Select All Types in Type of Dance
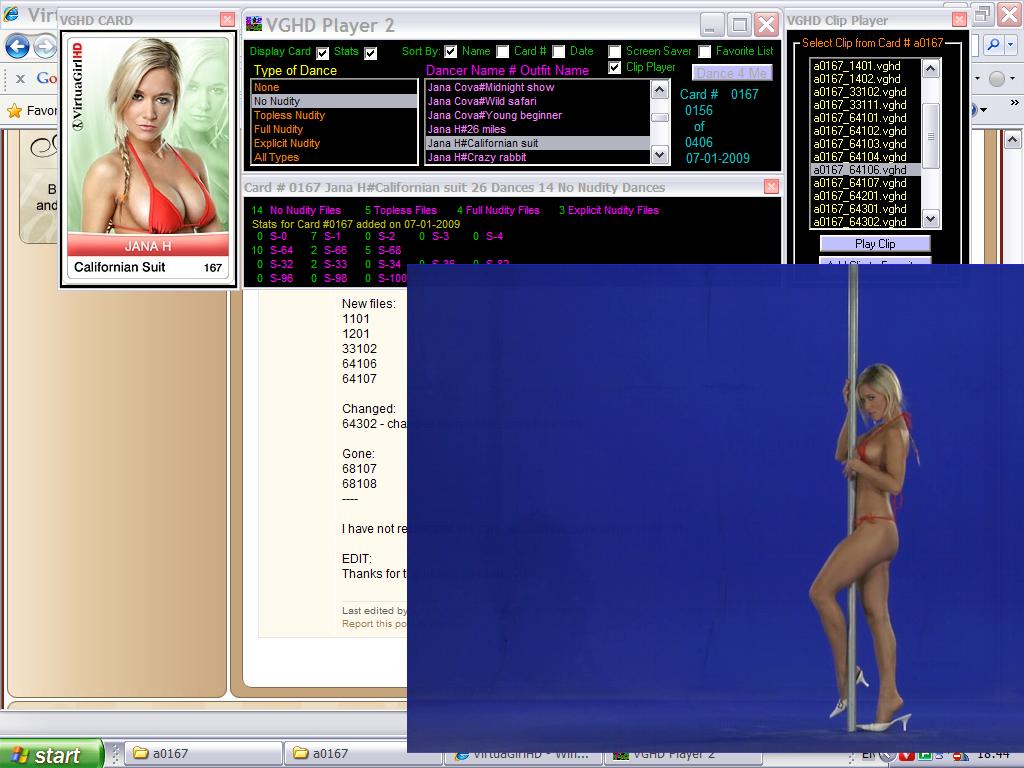 [334, 157]
